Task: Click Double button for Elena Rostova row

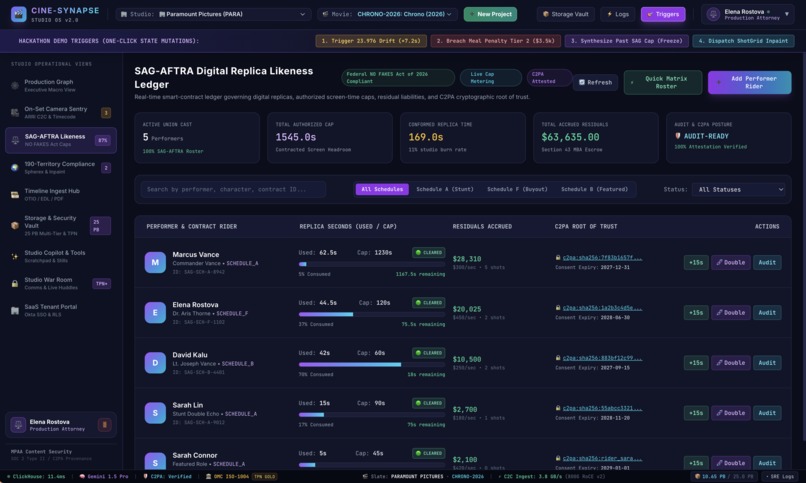Action: click(x=730, y=313)
